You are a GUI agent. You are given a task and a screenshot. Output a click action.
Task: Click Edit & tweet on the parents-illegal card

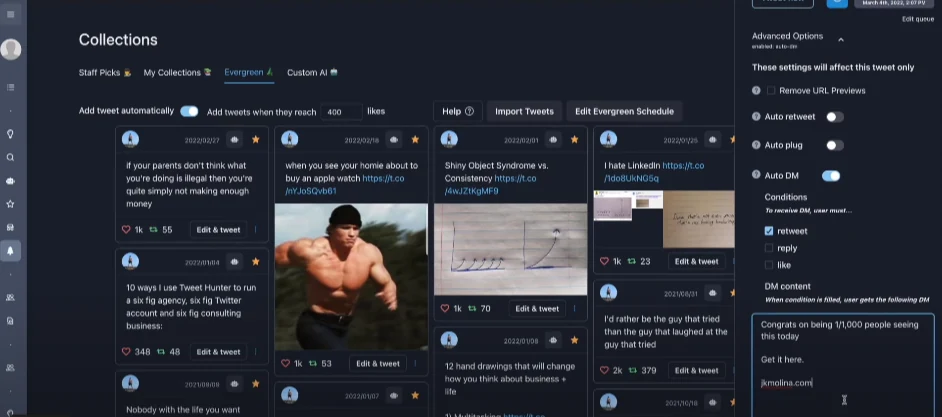click(x=218, y=230)
